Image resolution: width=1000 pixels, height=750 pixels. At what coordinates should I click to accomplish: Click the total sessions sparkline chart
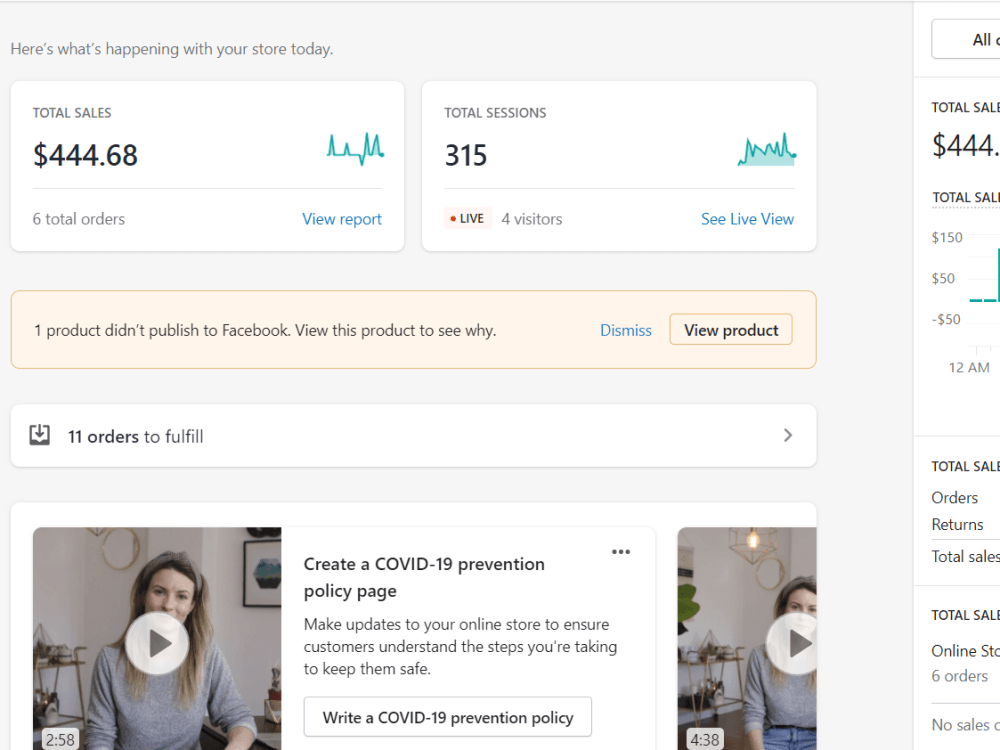pos(767,149)
